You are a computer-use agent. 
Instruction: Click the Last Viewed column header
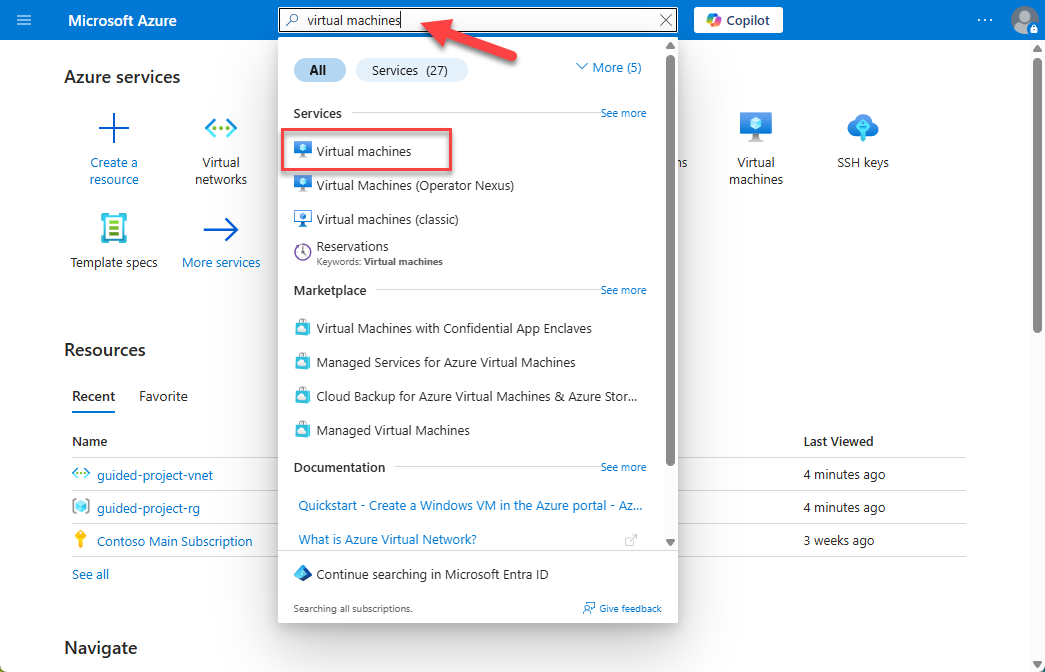pos(838,441)
